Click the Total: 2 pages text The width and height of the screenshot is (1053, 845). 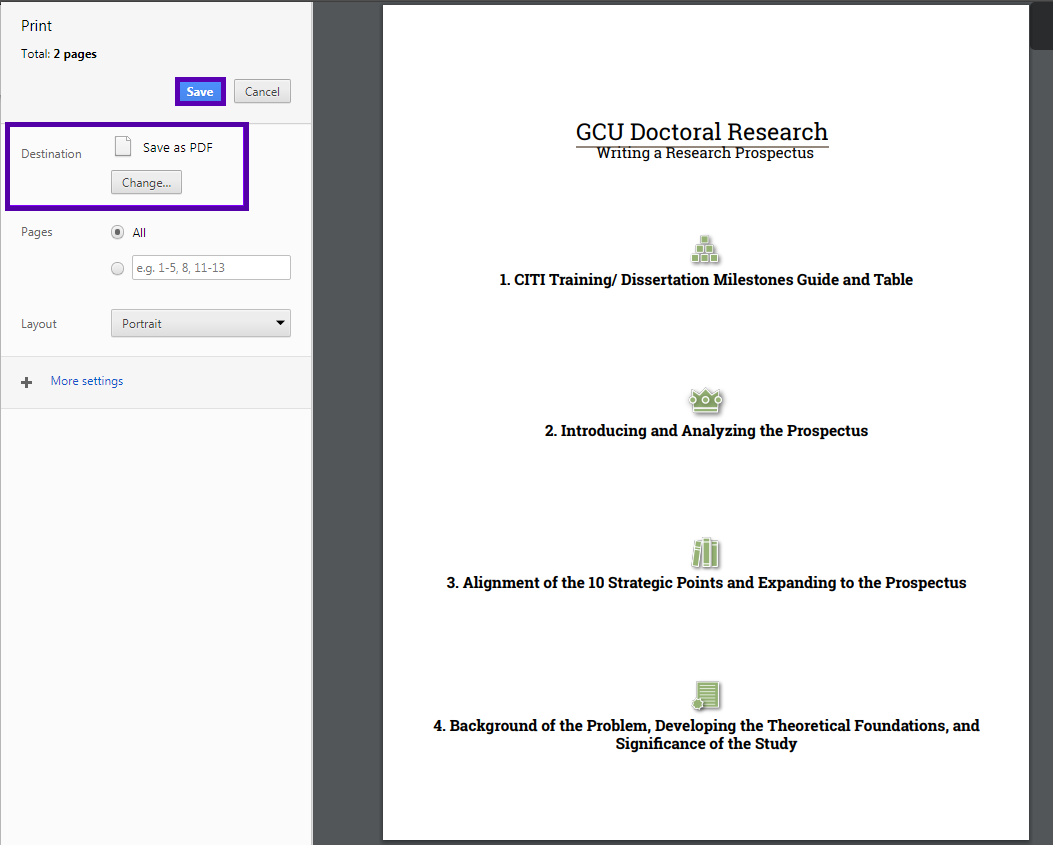coord(58,54)
